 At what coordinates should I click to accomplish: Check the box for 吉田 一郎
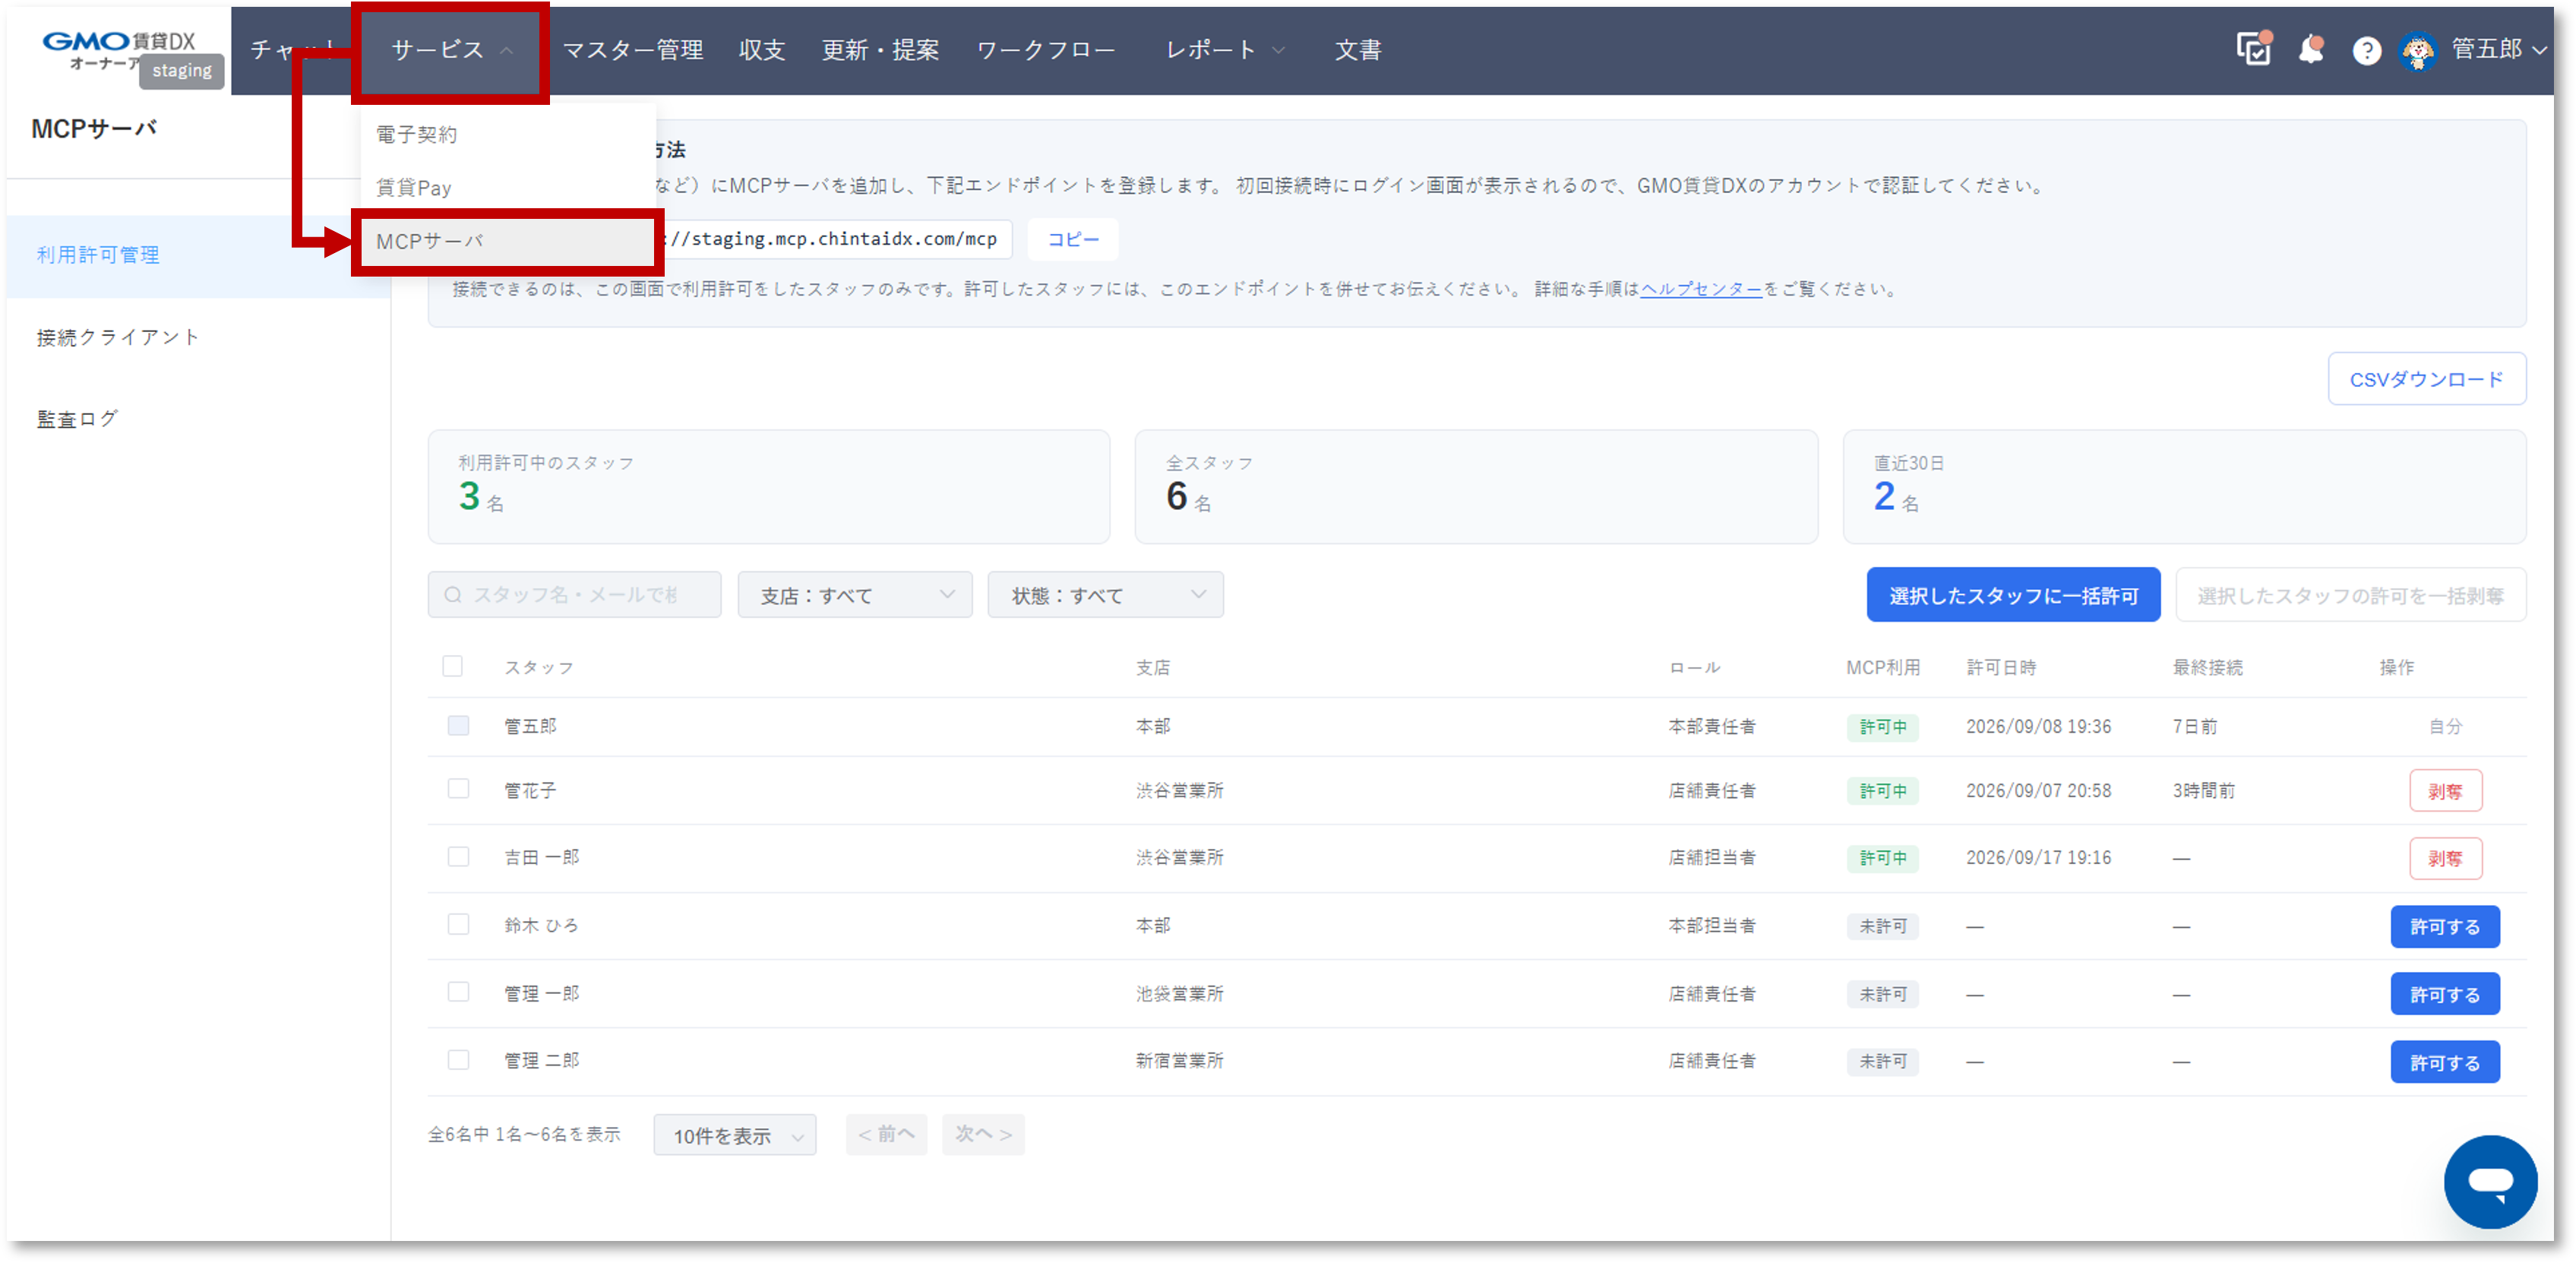458,857
